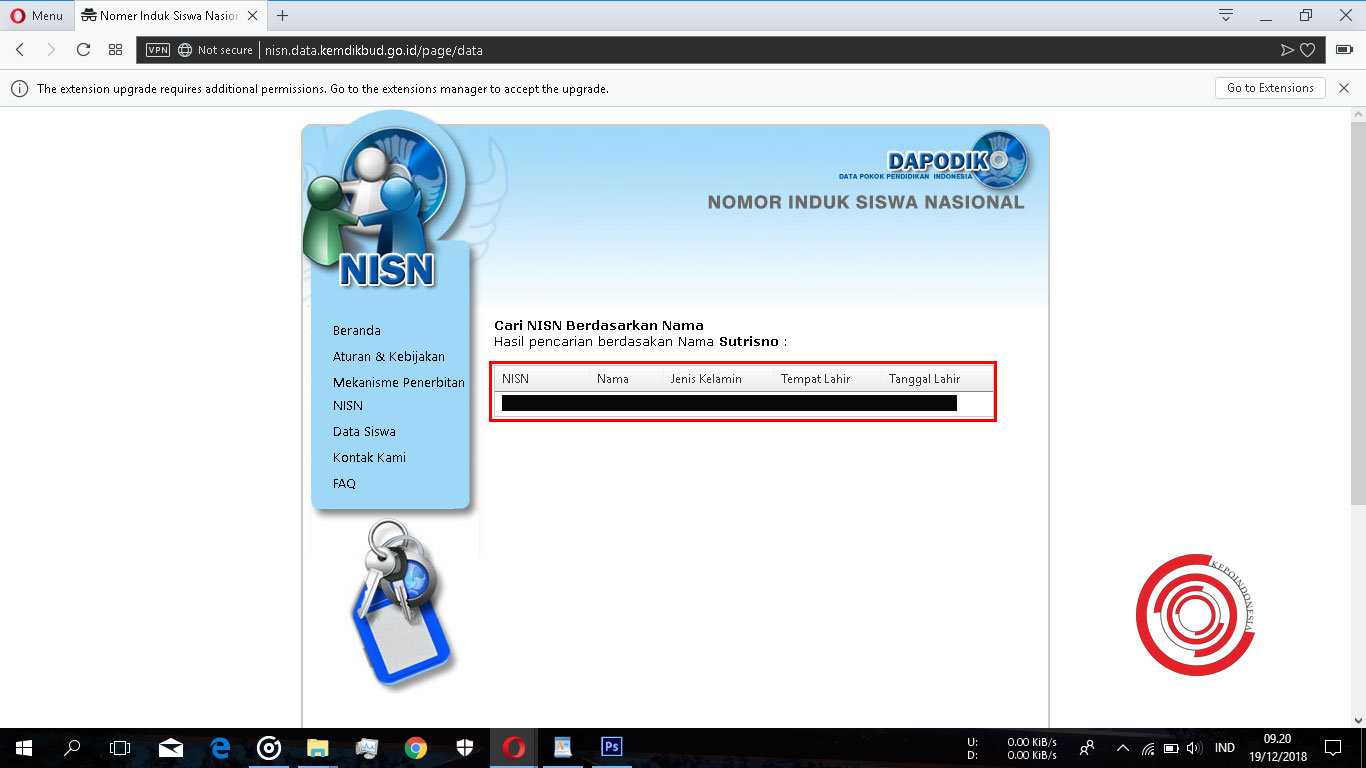1366x768 pixels.
Task: Reload the current page
Action: (83, 49)
